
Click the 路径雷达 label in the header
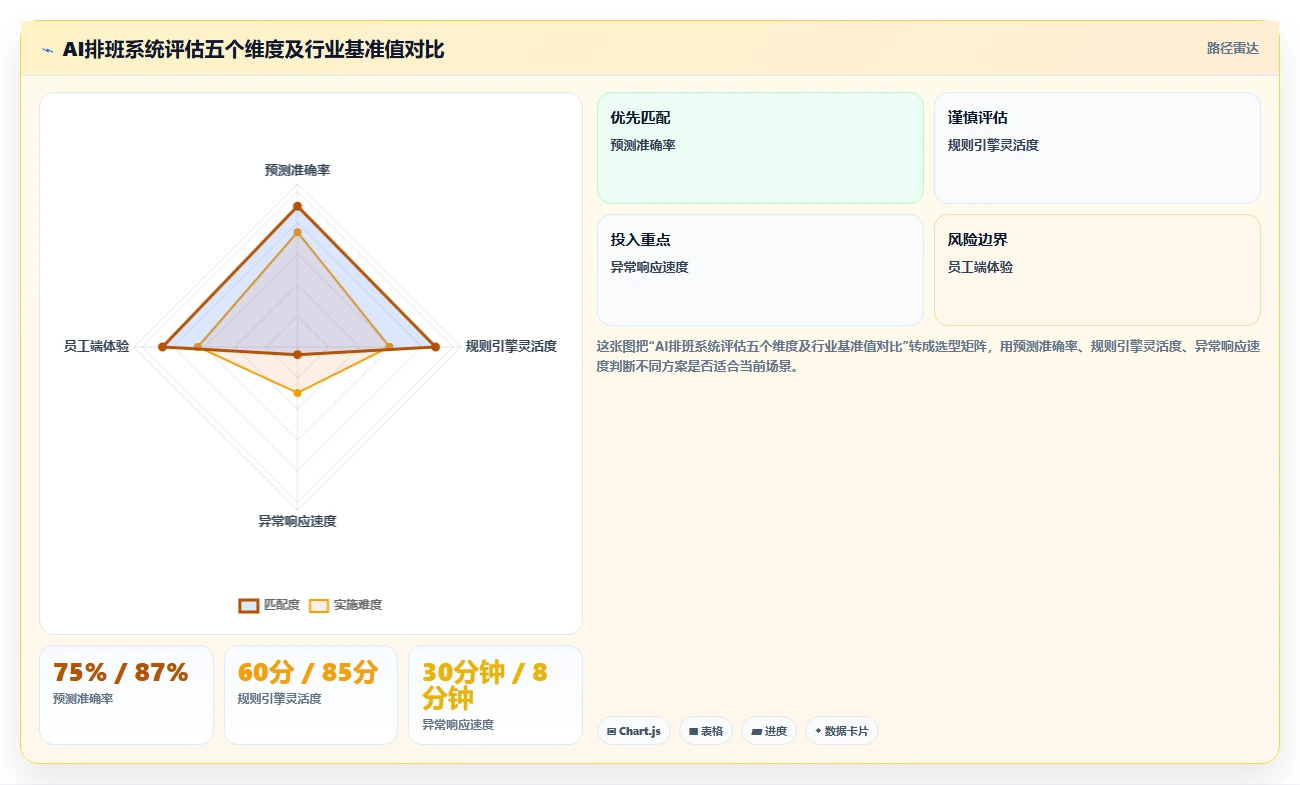click(x=1232, y=48)
